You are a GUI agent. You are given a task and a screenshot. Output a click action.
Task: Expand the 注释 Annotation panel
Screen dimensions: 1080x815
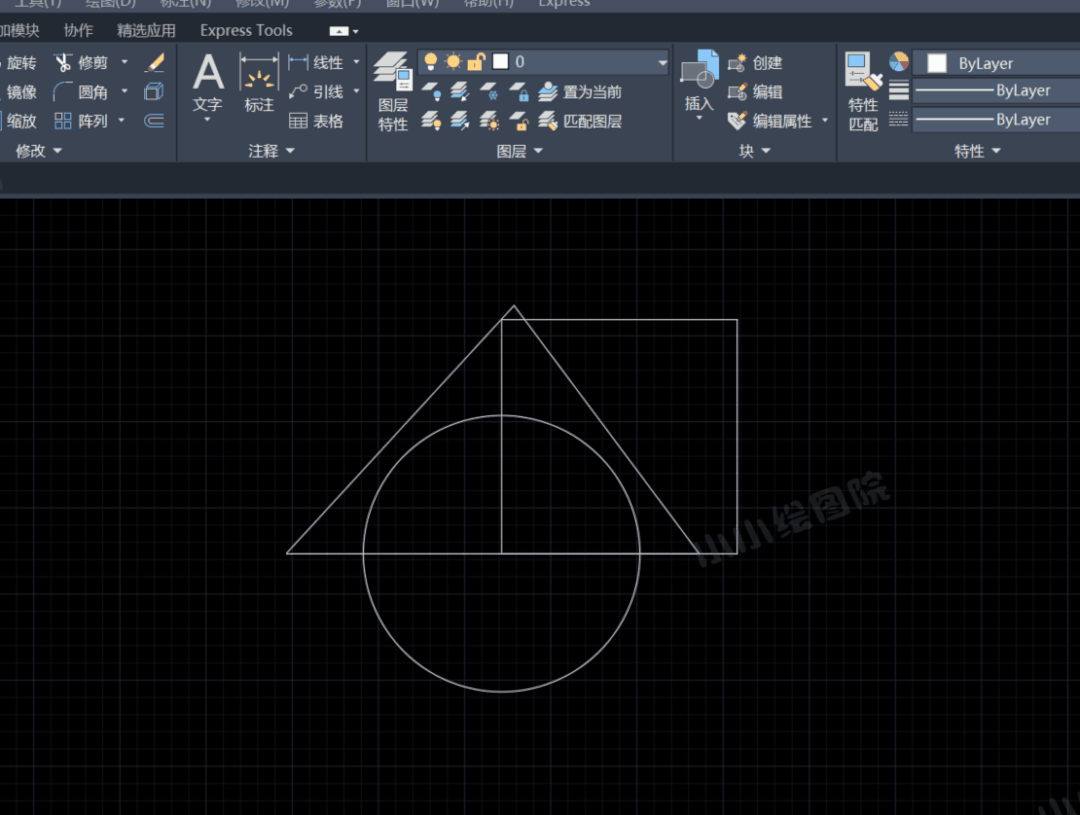[x=271, y=151]
